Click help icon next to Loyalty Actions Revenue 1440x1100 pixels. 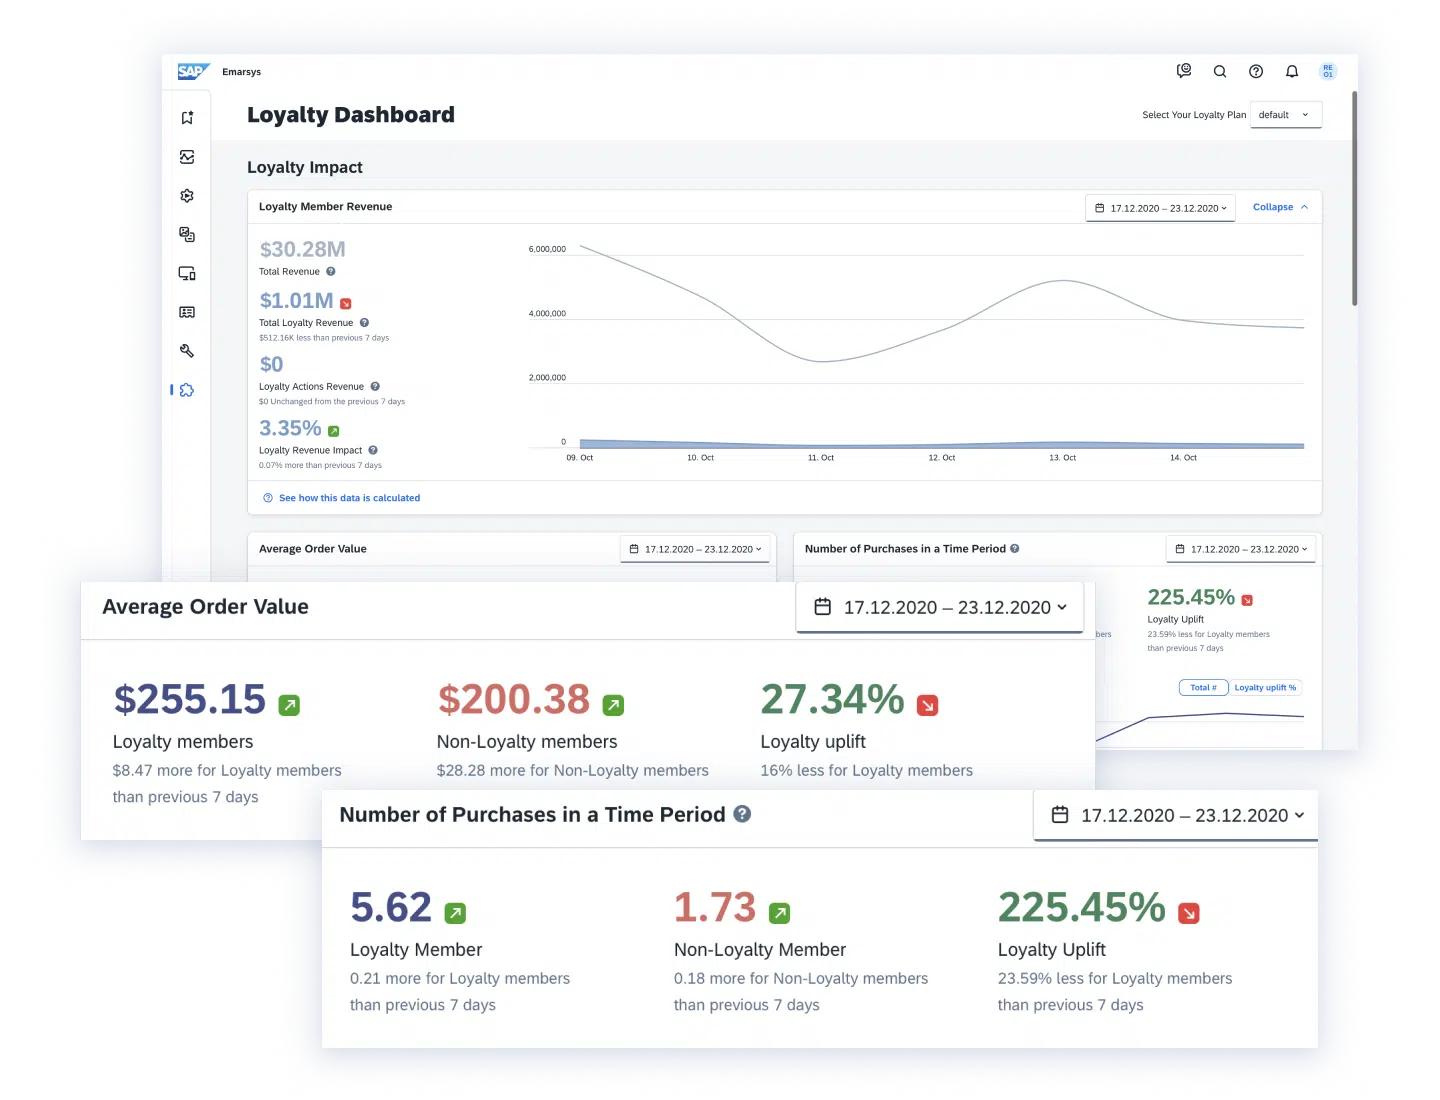(x=375, y=386)
